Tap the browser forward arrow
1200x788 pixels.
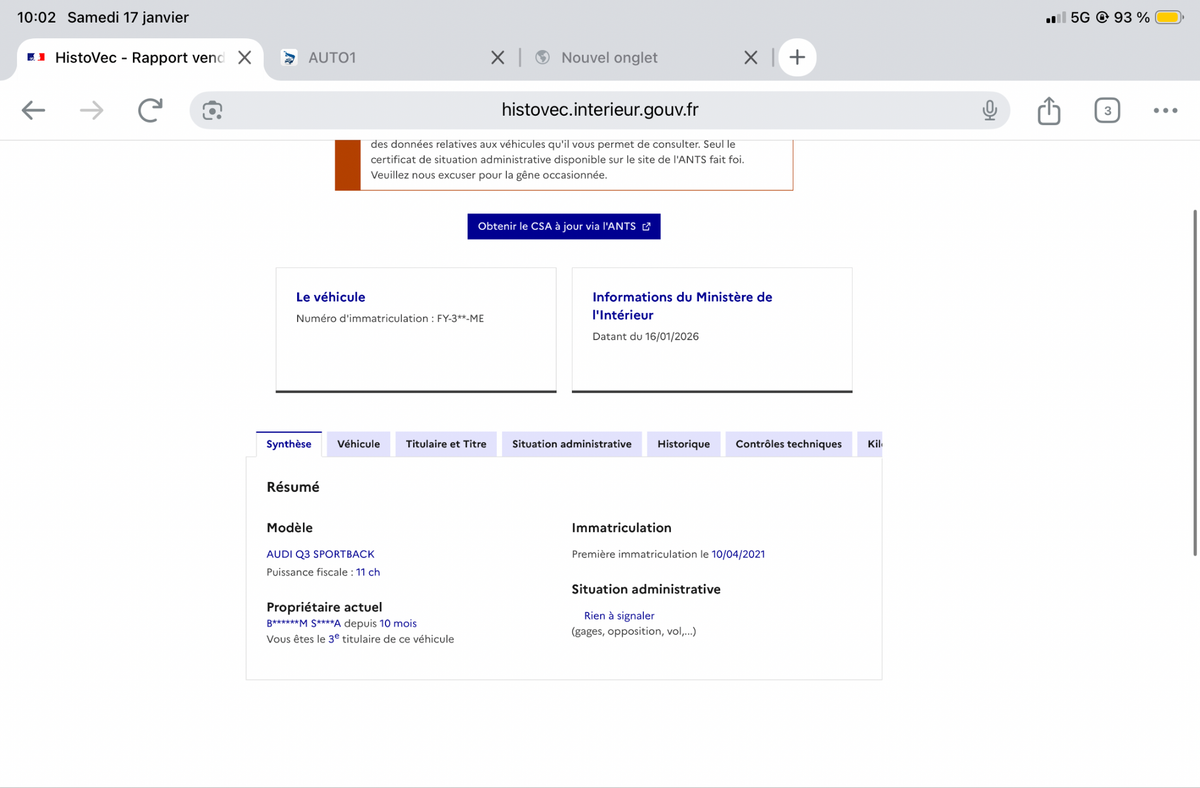click(x=92, y=111)
